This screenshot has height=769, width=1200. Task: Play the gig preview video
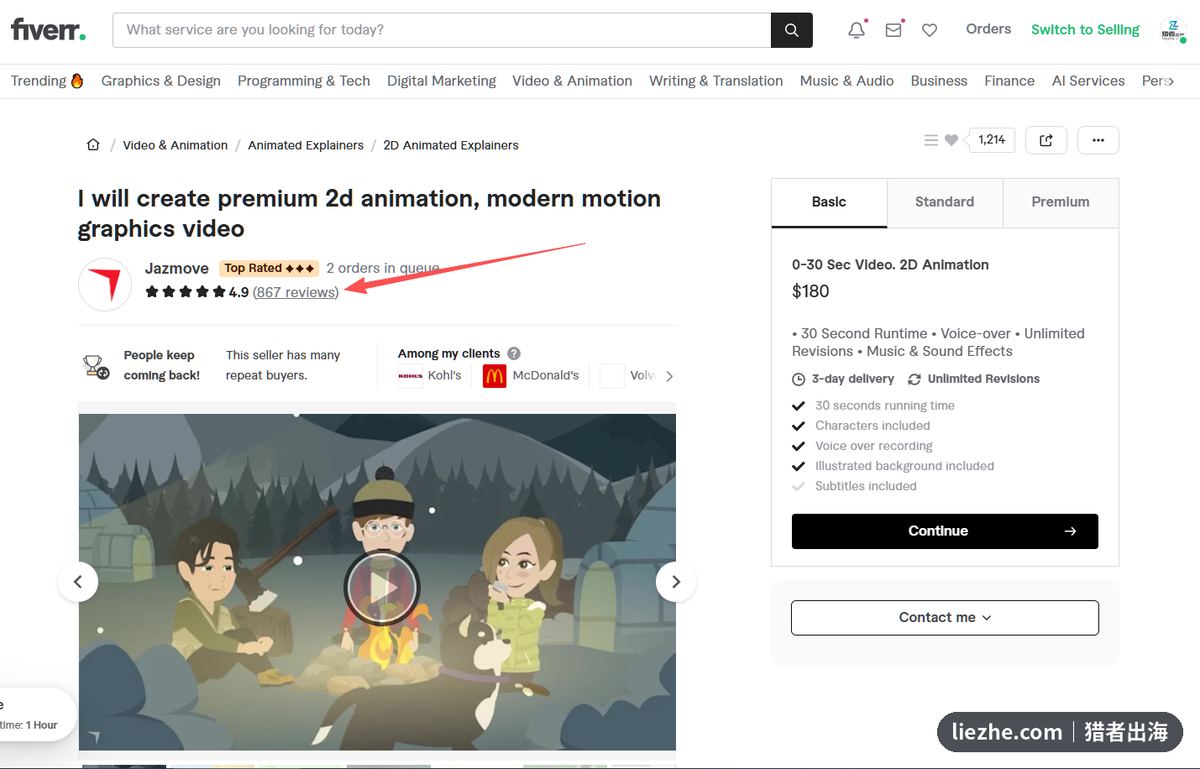click(x=381, y=588)
